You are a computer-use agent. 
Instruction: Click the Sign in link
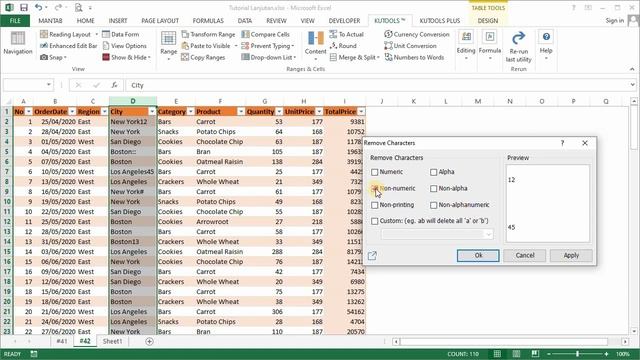coord(615,20)
